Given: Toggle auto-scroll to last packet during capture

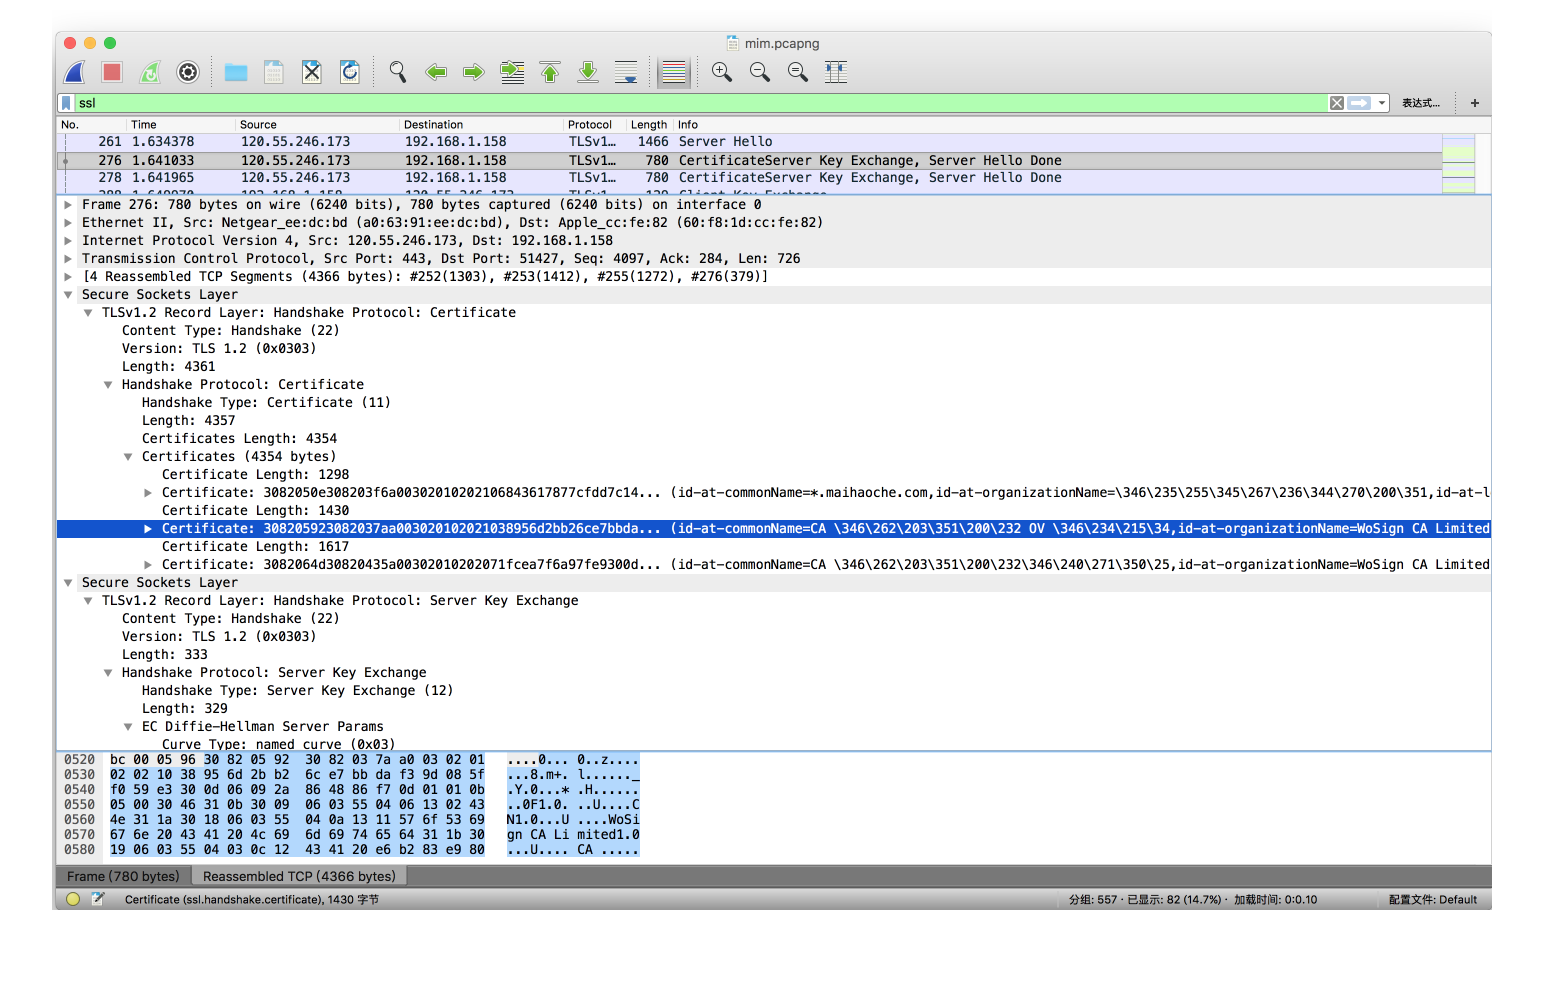Looking at the screenshot, I should tap(626, 72).
